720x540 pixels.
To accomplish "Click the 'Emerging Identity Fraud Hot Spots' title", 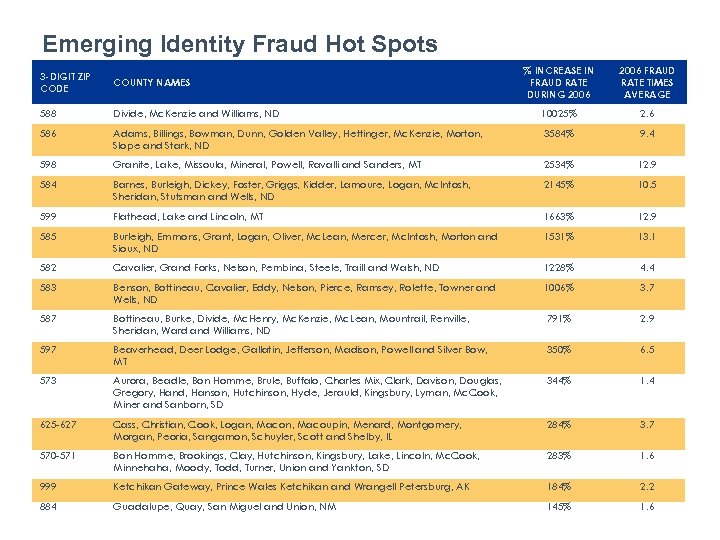I will tap(239, 44).
